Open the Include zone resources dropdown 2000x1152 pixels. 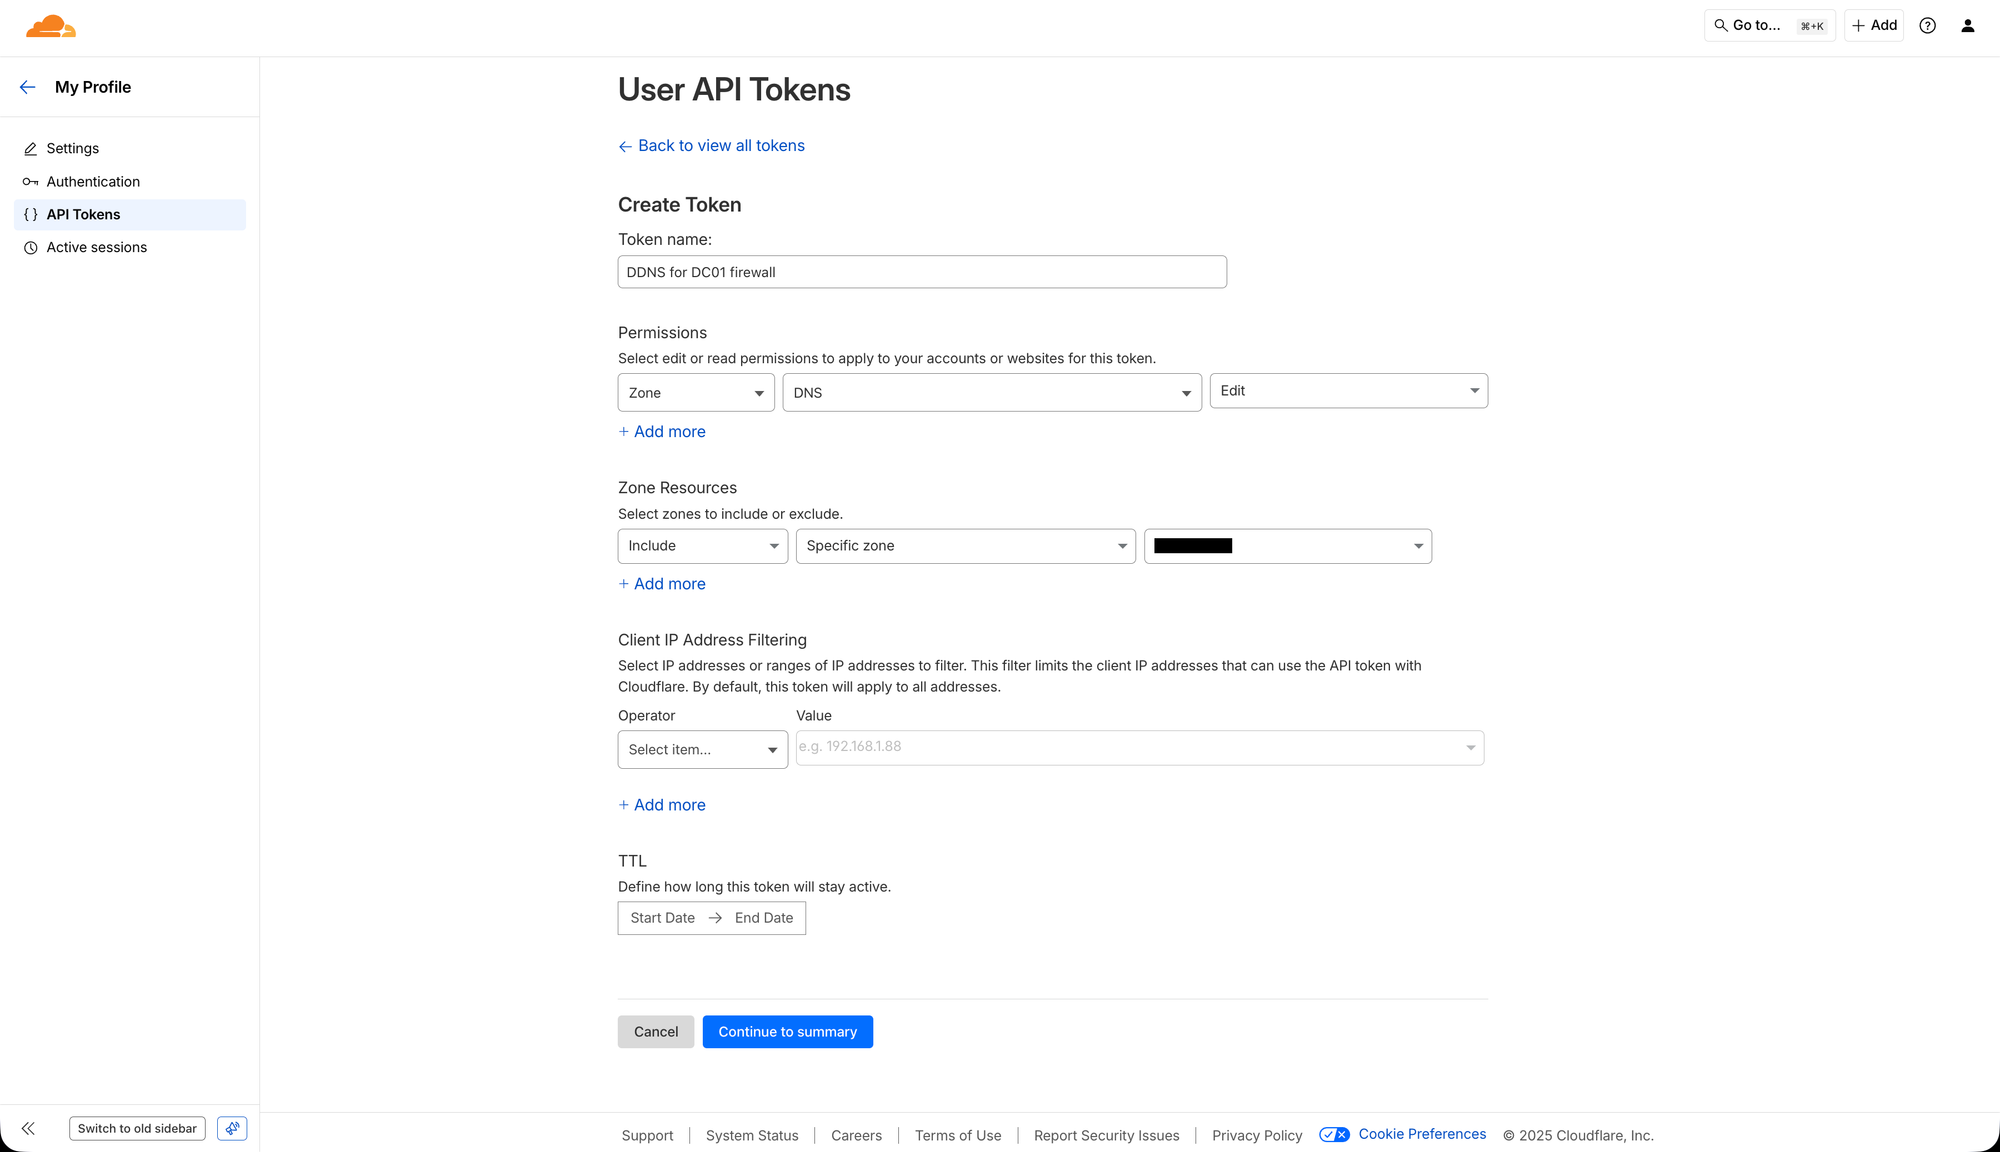pyautogui.click(x=702, y=546)
